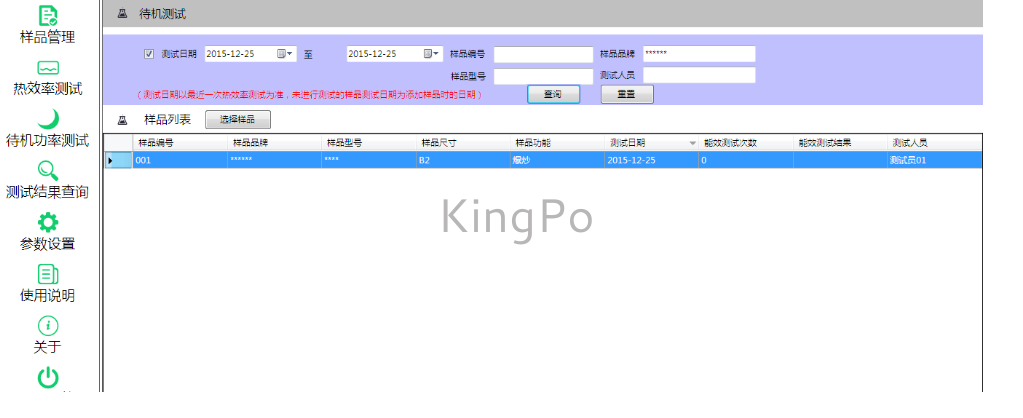Click the power exit icon

click(48, 378)
